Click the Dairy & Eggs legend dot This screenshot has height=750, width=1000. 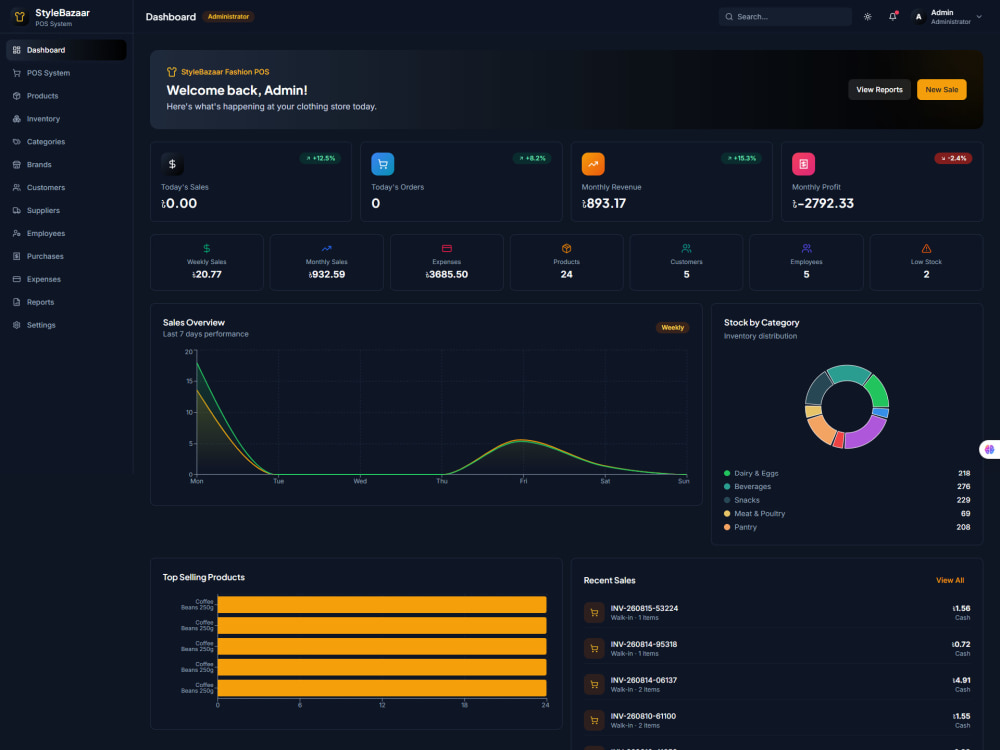727,473
